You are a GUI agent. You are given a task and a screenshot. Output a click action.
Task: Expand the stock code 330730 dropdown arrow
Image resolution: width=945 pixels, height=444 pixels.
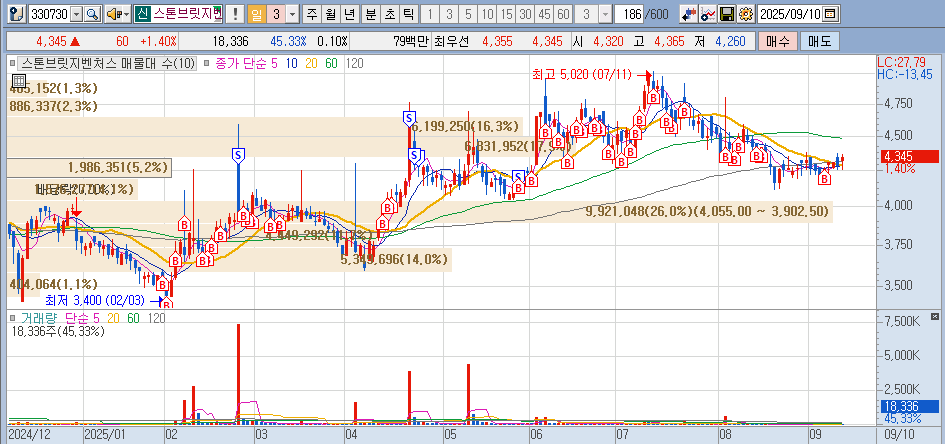(77, 14)
